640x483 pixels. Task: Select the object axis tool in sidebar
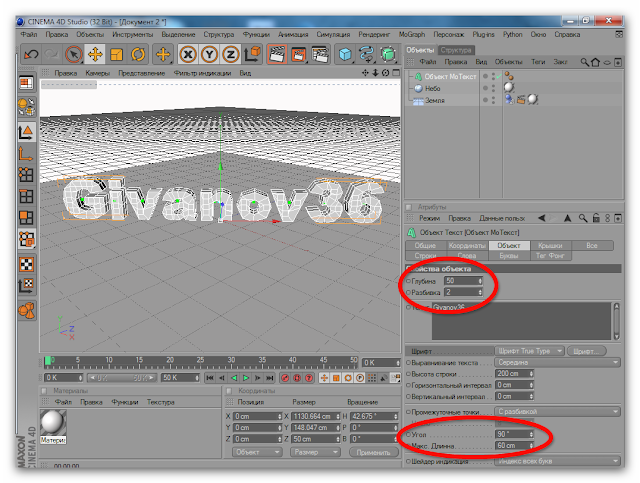pos(27,154)
